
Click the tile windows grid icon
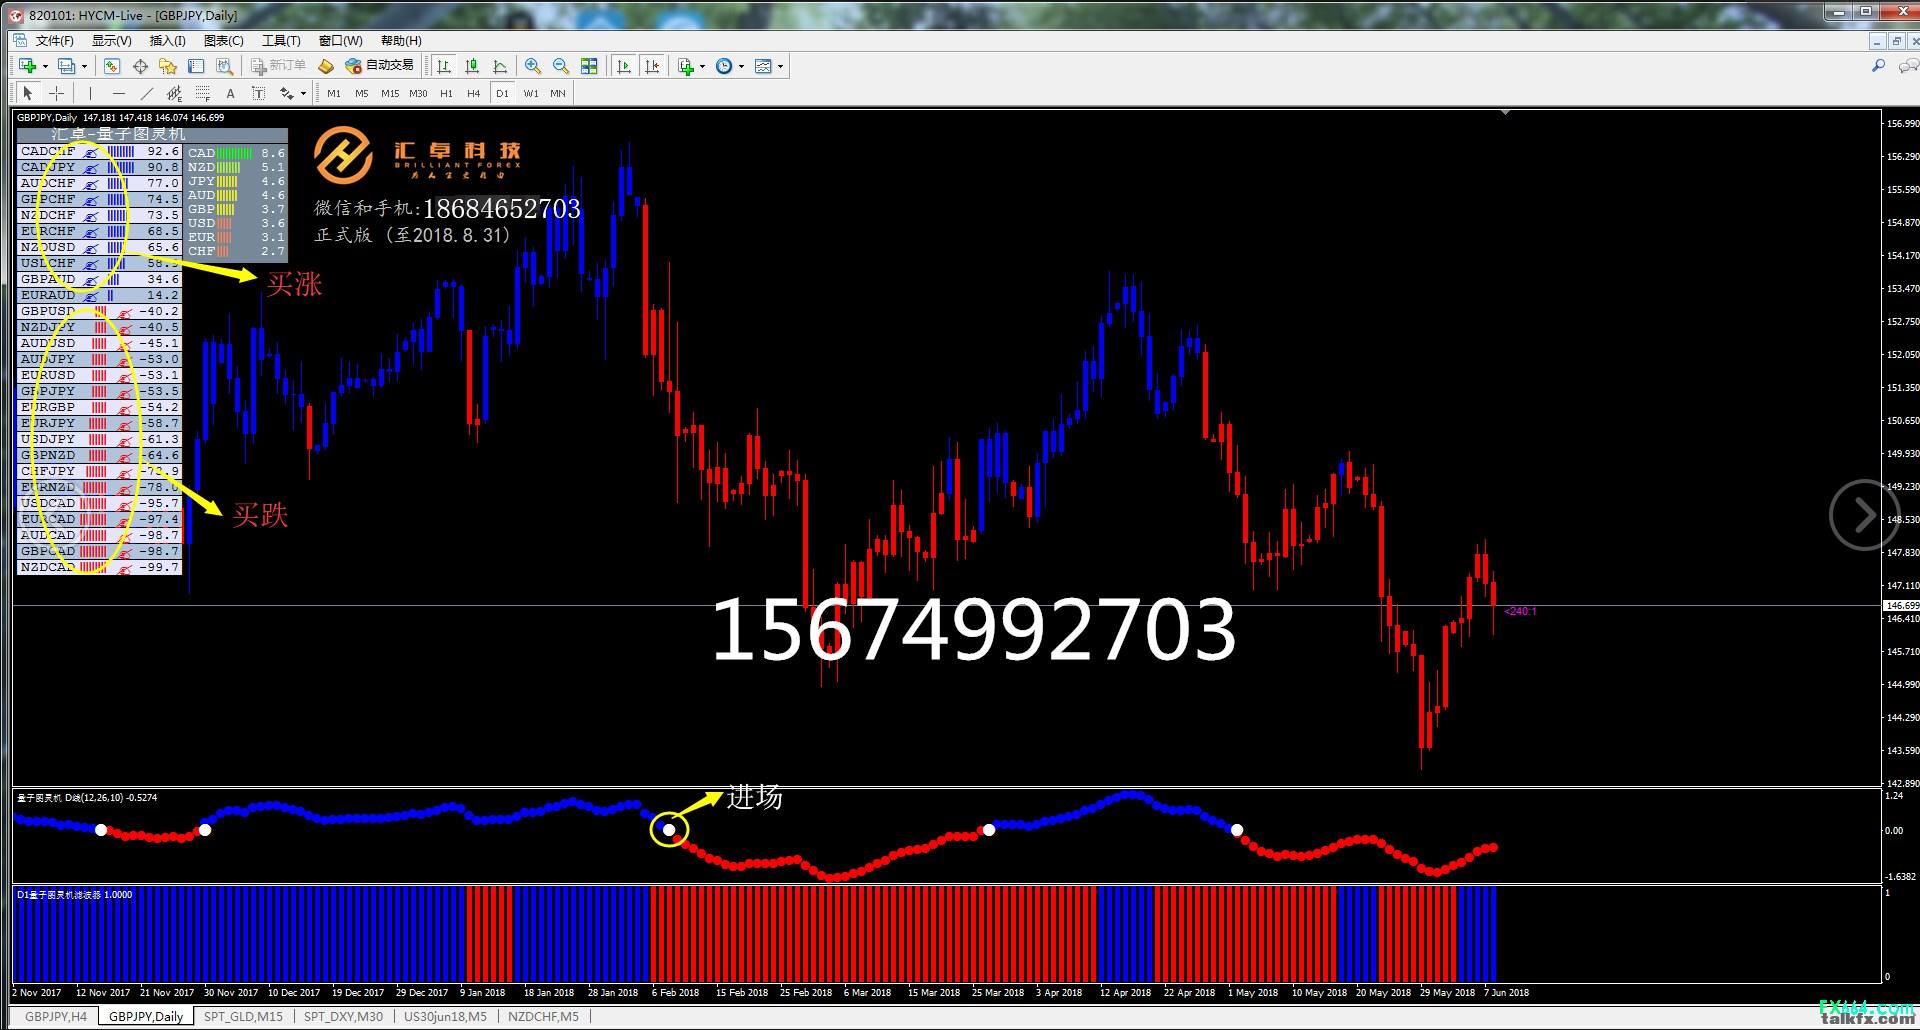tap(589, 66)
